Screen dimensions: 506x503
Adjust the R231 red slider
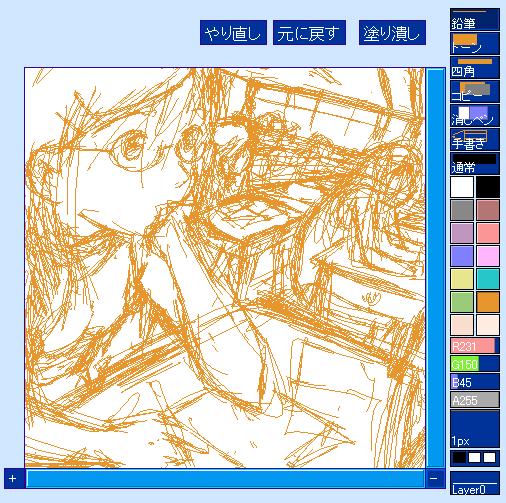coord(475,346)
